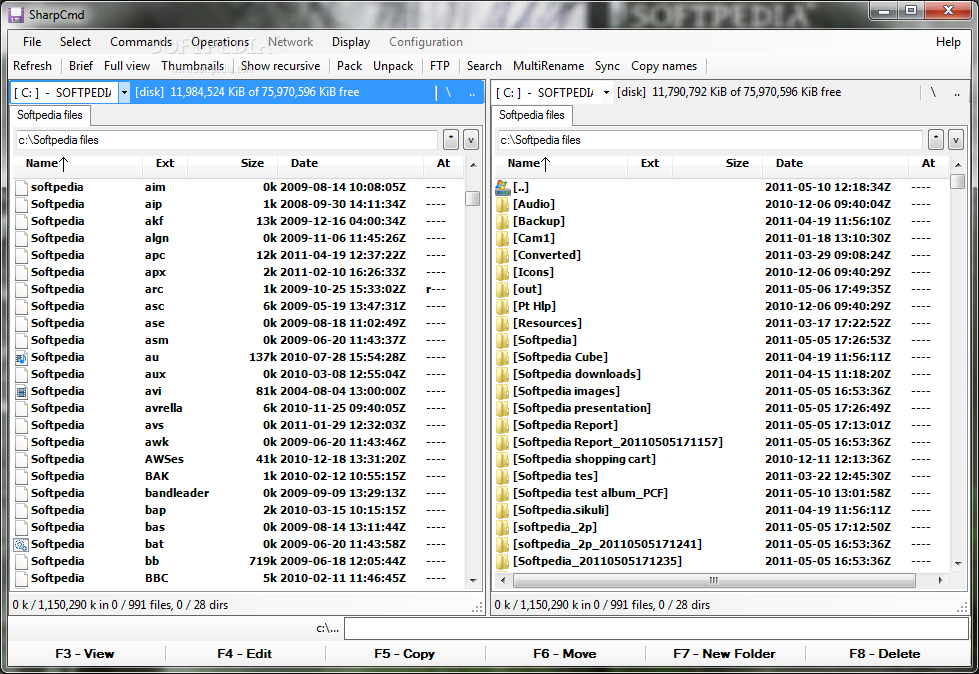Image resolution: width=979 pixels, height=674 pixels.
Task: Click Copy names in toolbar
Action: 664,66
